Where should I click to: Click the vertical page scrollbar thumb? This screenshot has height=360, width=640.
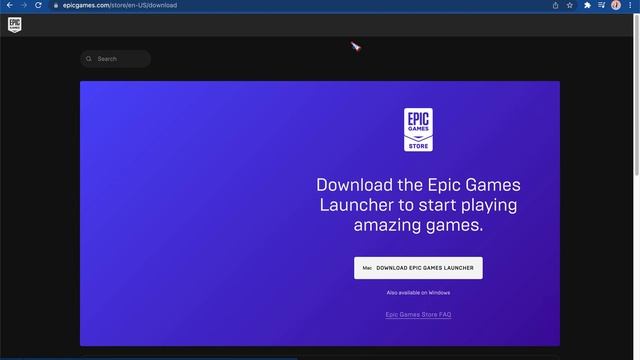pos(637,95)
